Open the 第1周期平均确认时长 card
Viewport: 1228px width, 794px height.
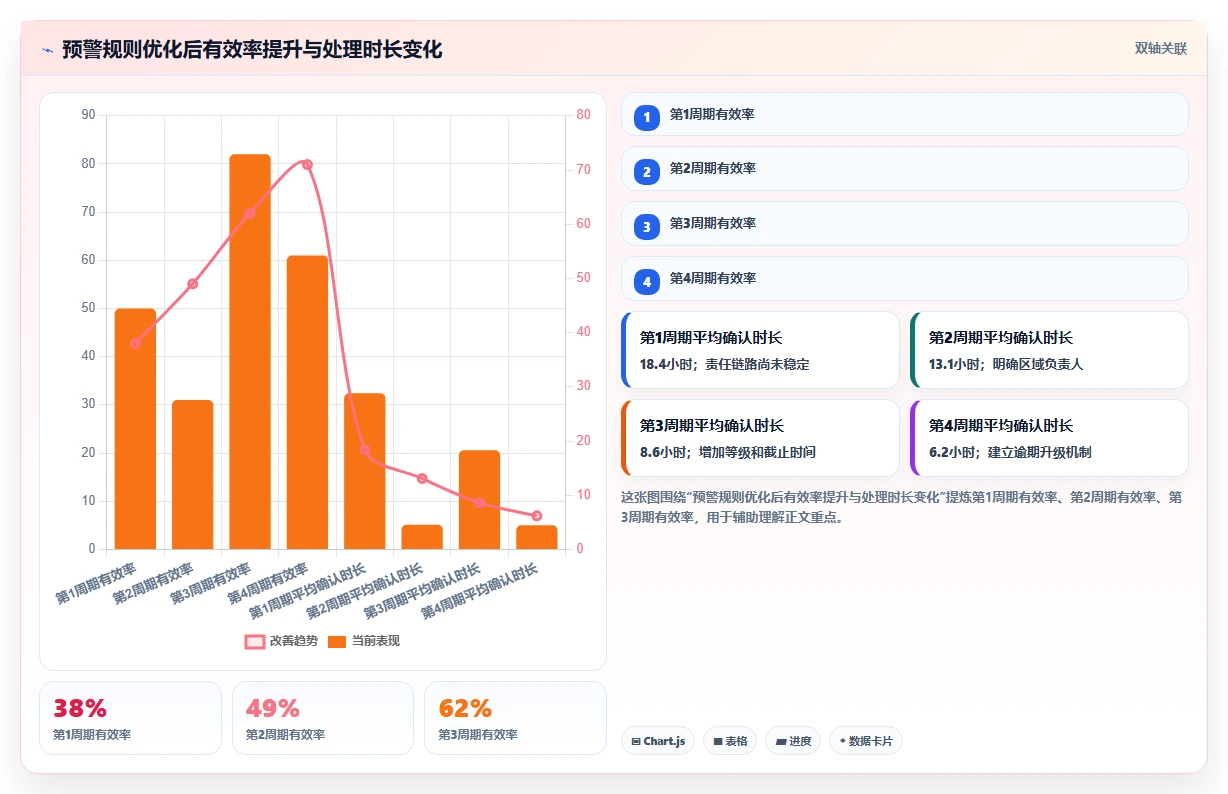tap(760, 350)
